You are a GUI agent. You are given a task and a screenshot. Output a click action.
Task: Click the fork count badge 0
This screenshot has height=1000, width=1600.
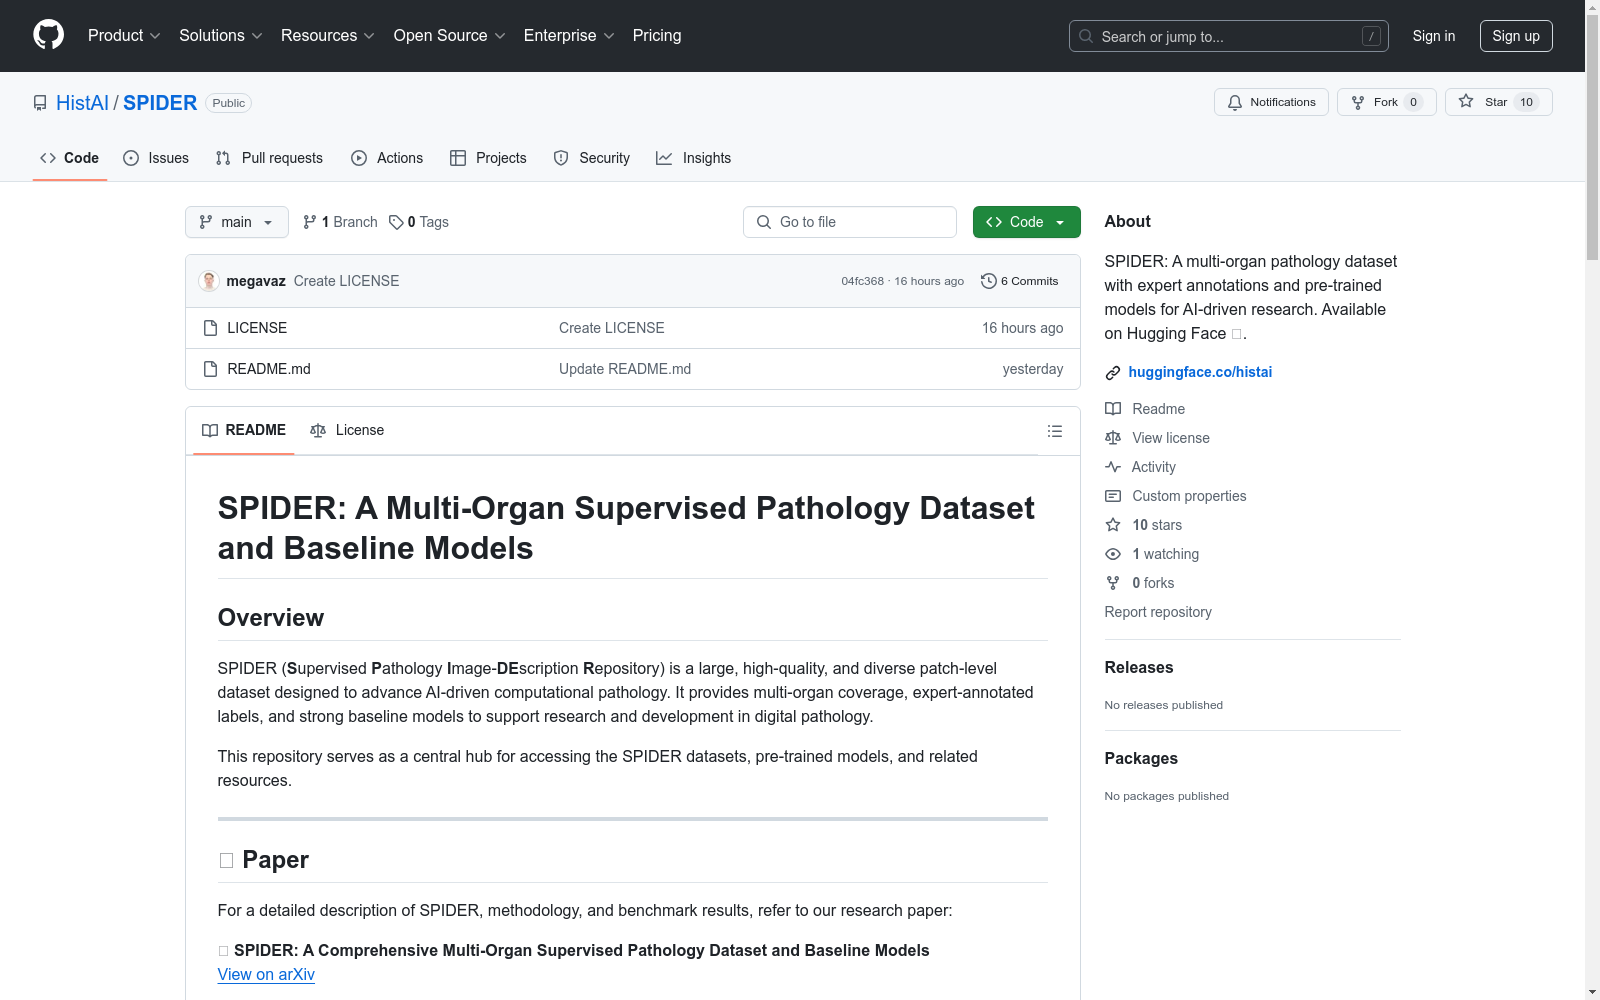pos(1414,102)
